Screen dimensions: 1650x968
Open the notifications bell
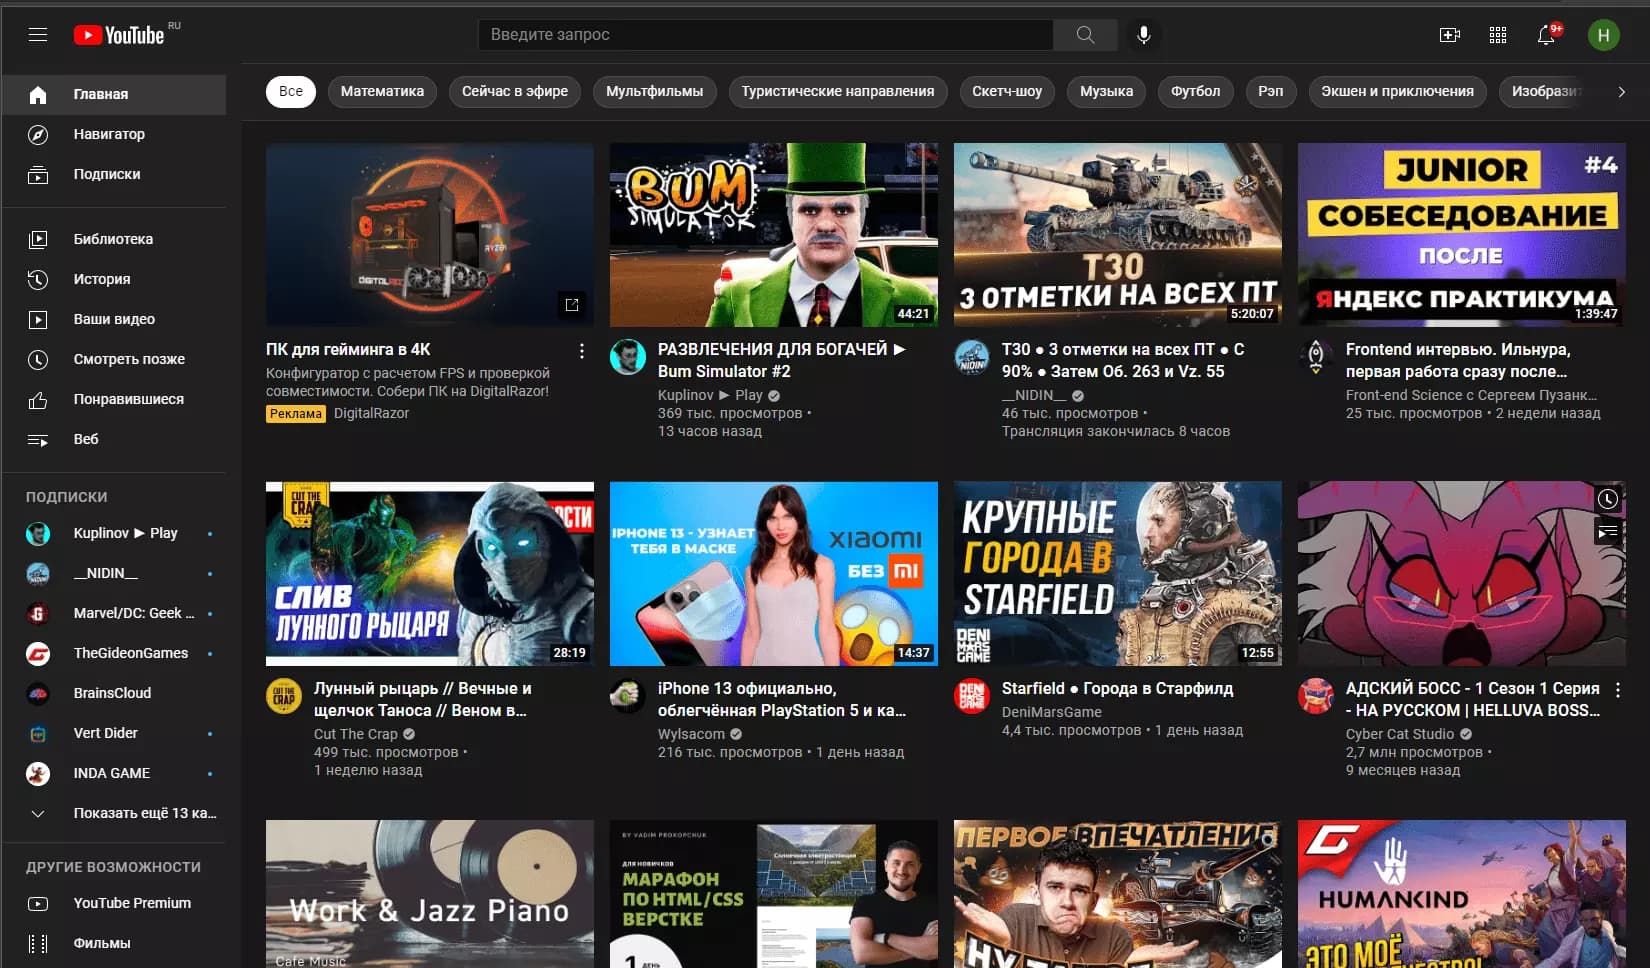[1547, 35]
